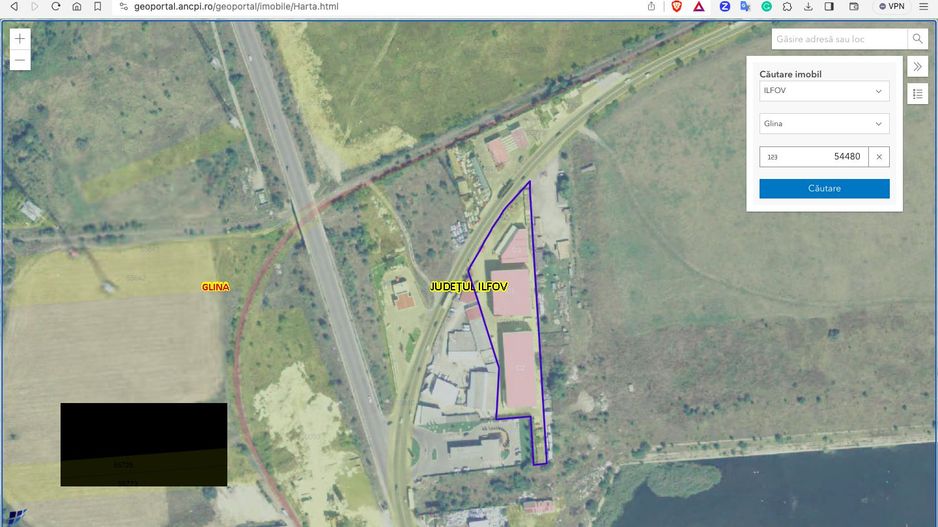Open the Glina locality dropdown

click(824, 124)
